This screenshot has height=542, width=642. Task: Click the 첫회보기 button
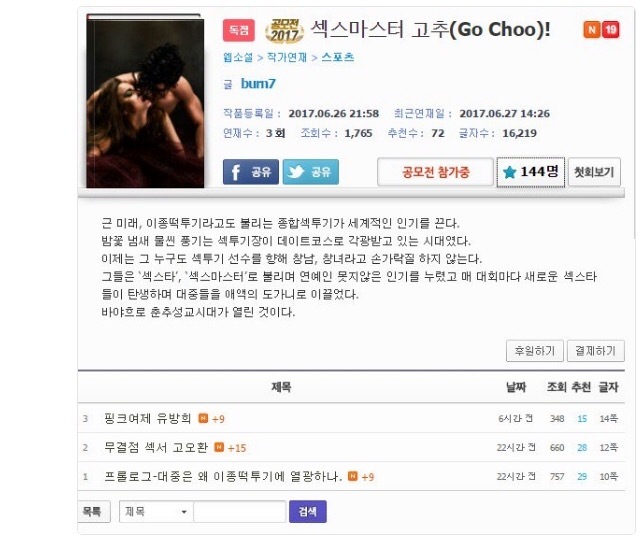[594, 172]
